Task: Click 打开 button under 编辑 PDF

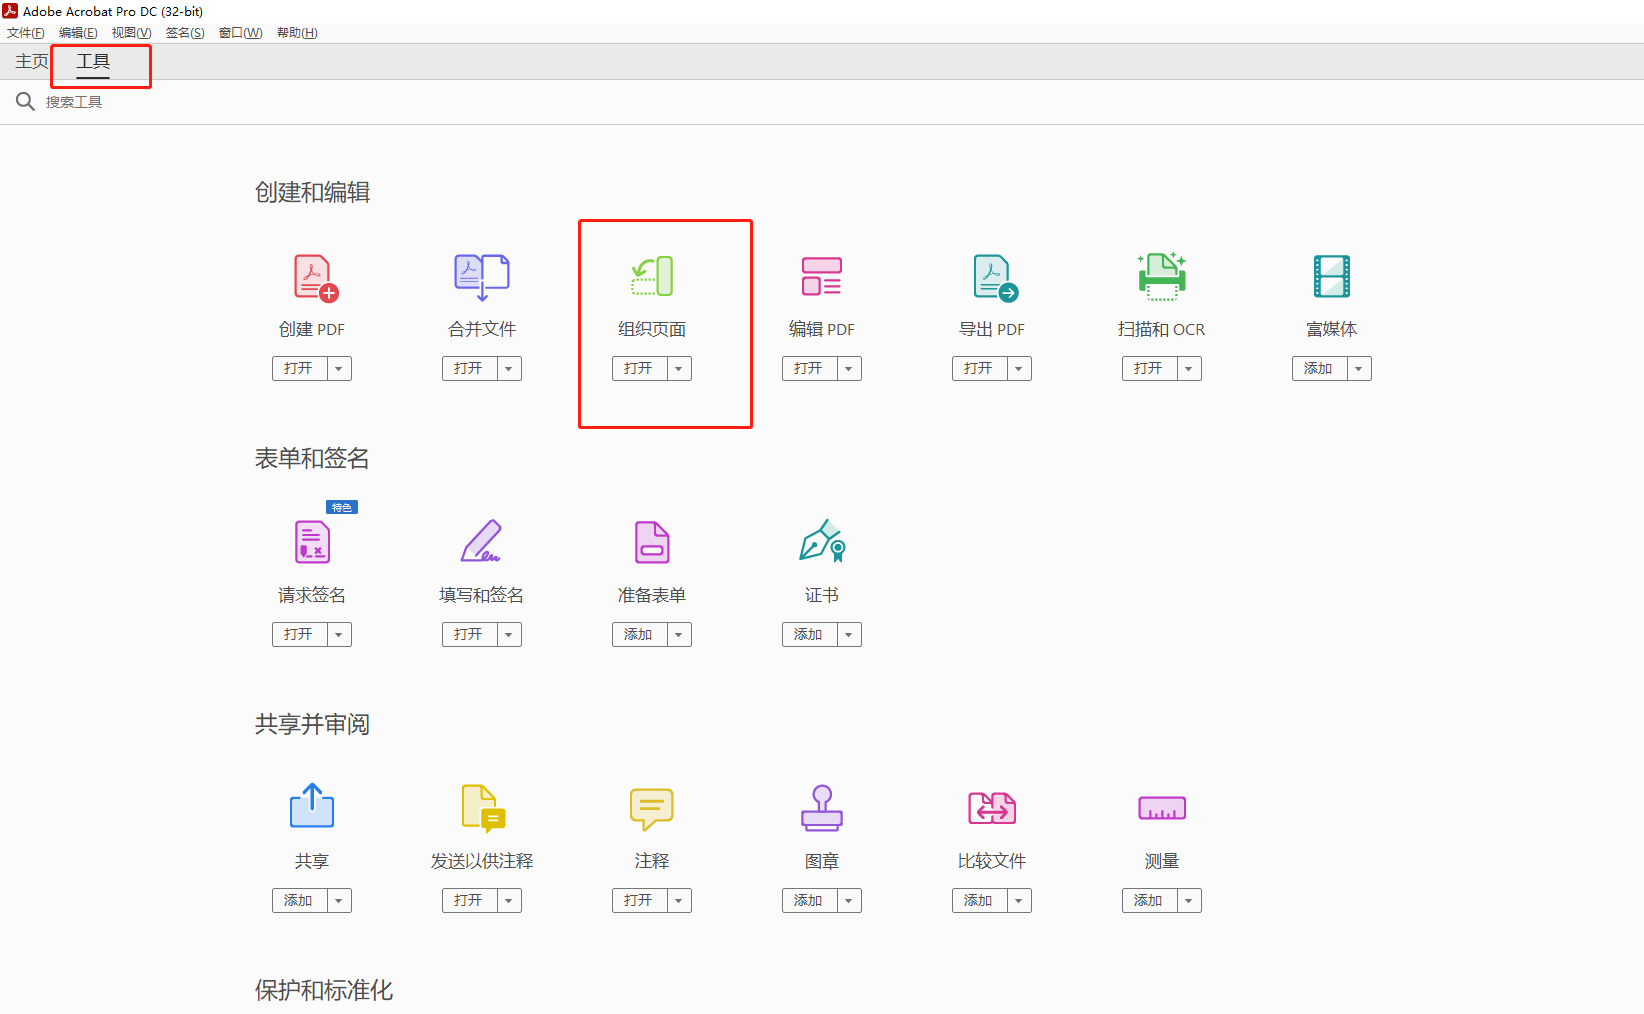Action: click(x=809, y=369)
